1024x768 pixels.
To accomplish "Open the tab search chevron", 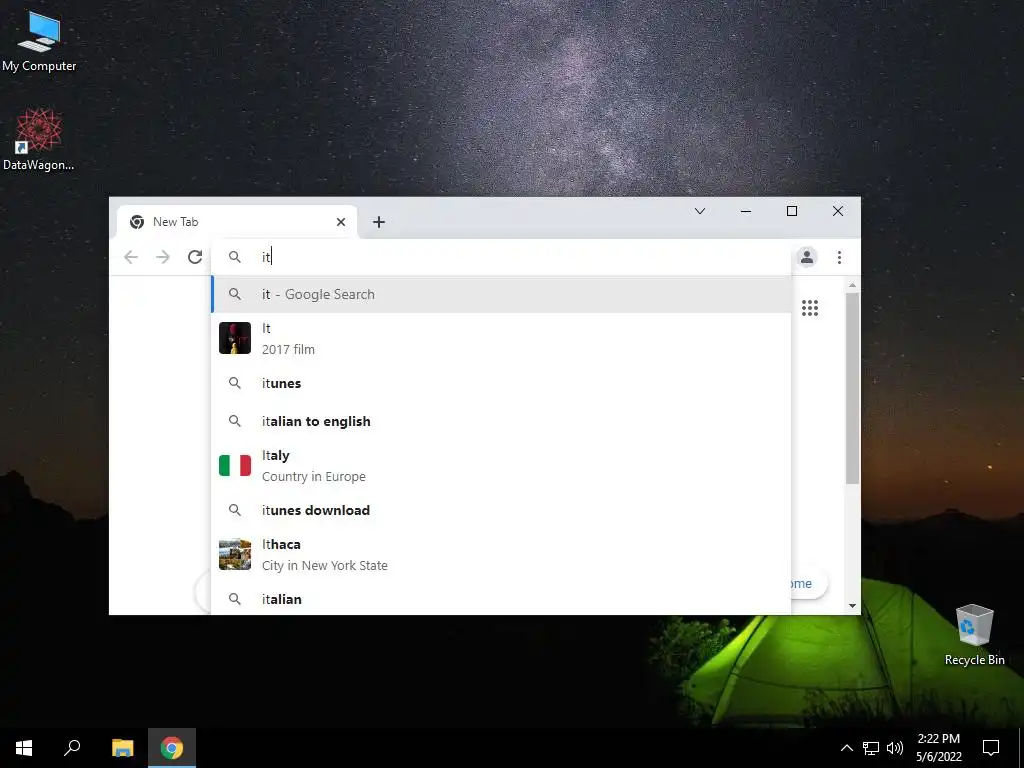I will click(699, 211).
